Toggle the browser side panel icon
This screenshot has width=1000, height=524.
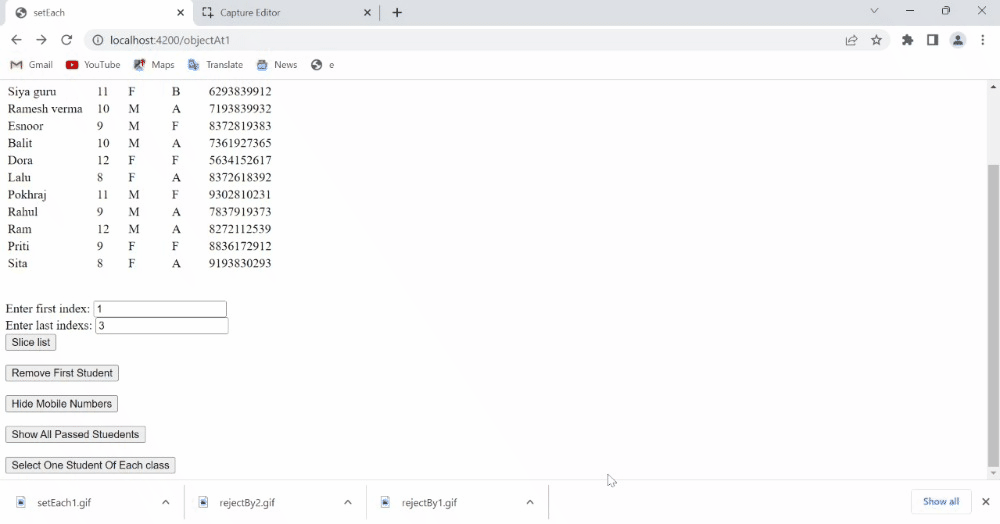[x=932, y=40]
